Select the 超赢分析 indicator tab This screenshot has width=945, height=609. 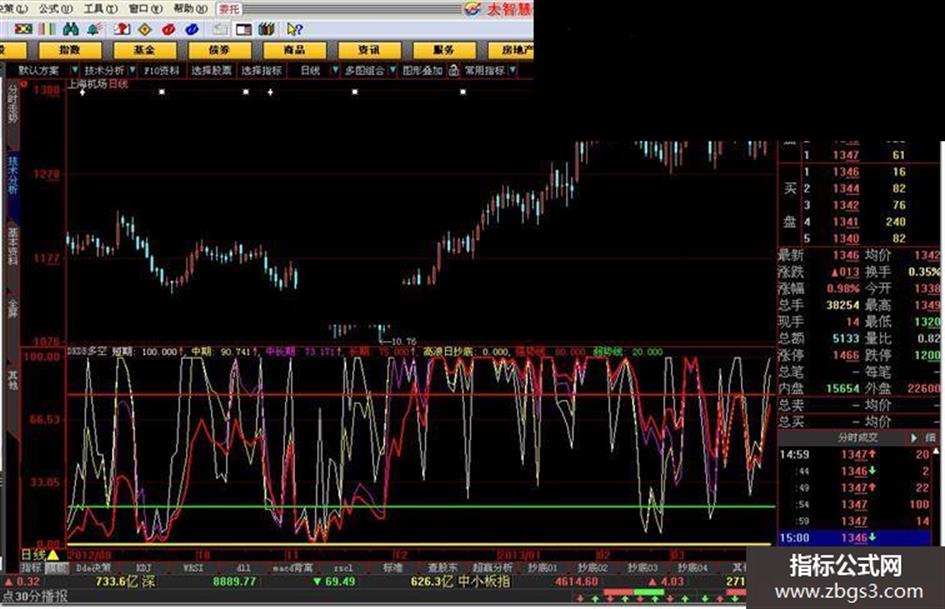pyautogui.click(x=492, y=568)
